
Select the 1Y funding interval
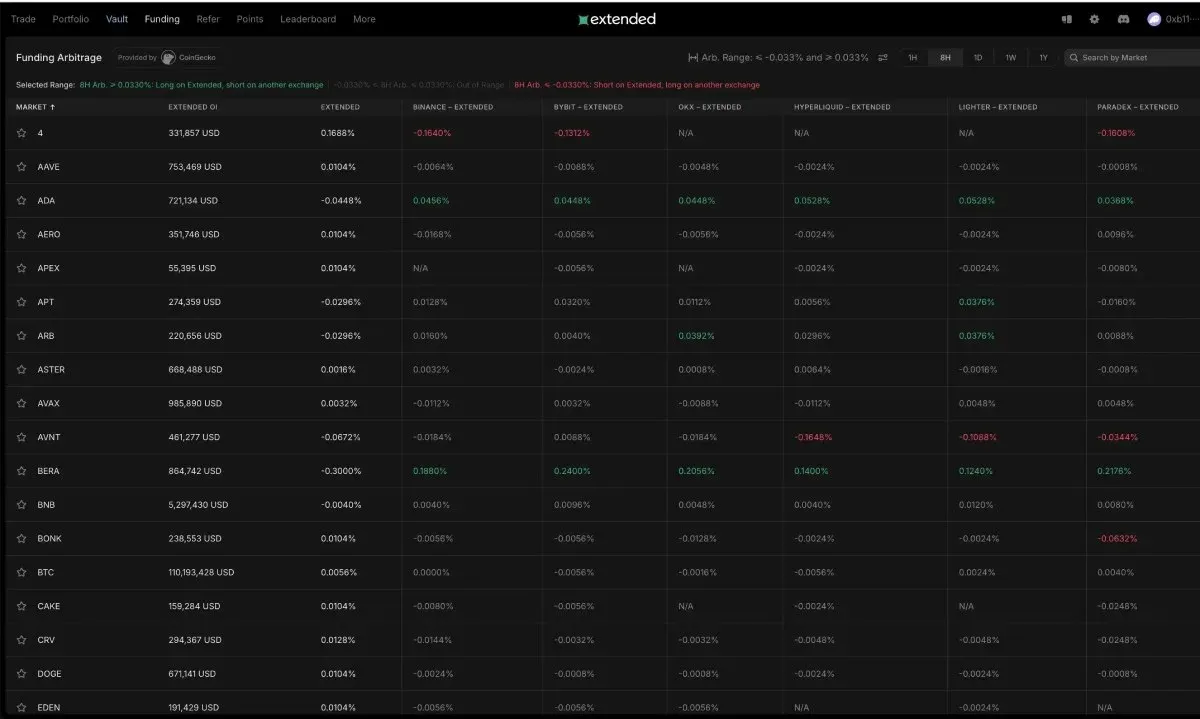point(1043,58)
